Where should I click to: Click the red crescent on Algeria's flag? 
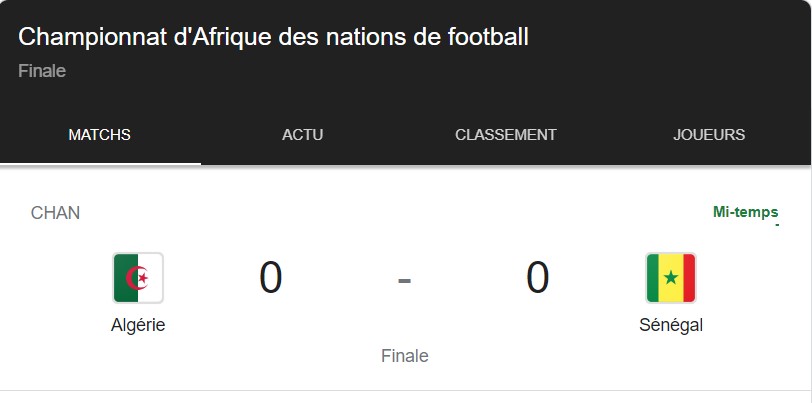142,277
